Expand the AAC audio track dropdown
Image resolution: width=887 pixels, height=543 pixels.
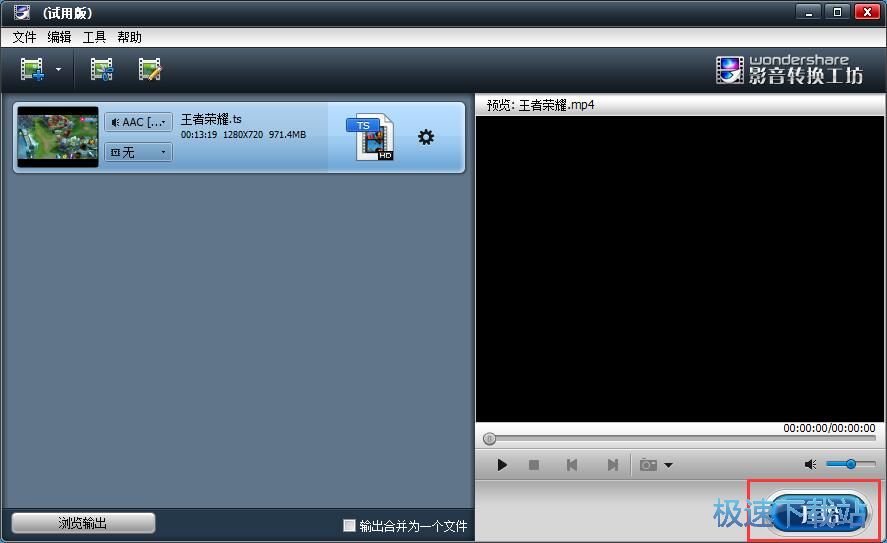pyautogui.click(x=138, y=122)
